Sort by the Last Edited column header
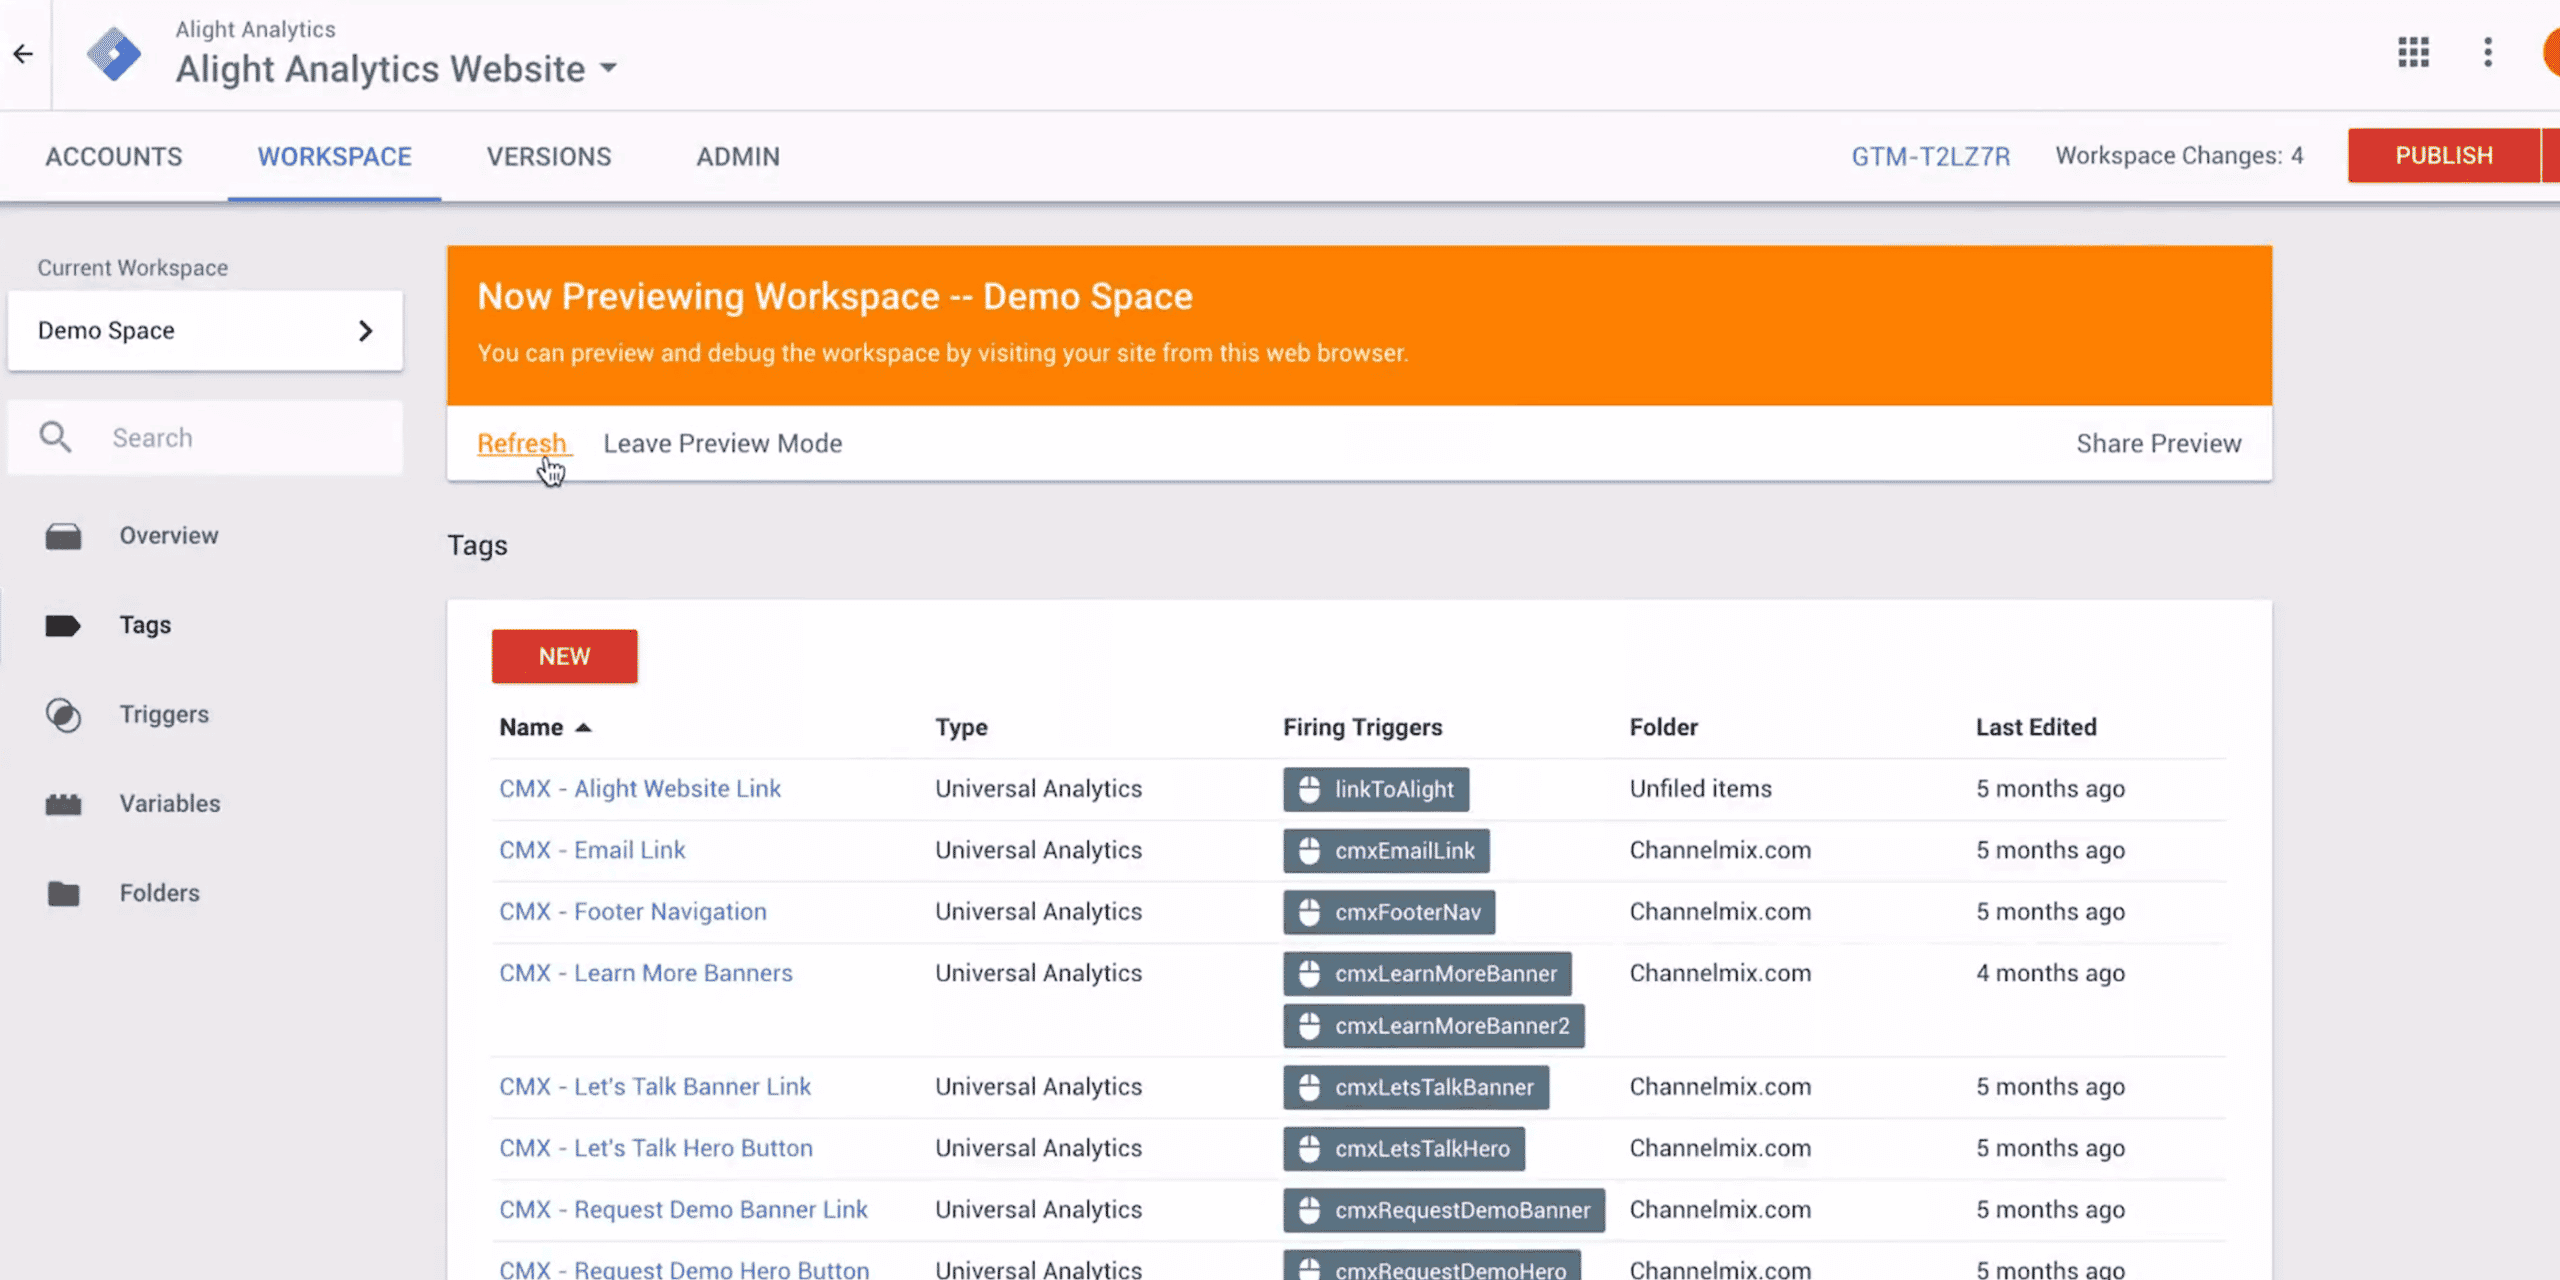Screen dimensions: 2560x1280 coord(2036,727)
